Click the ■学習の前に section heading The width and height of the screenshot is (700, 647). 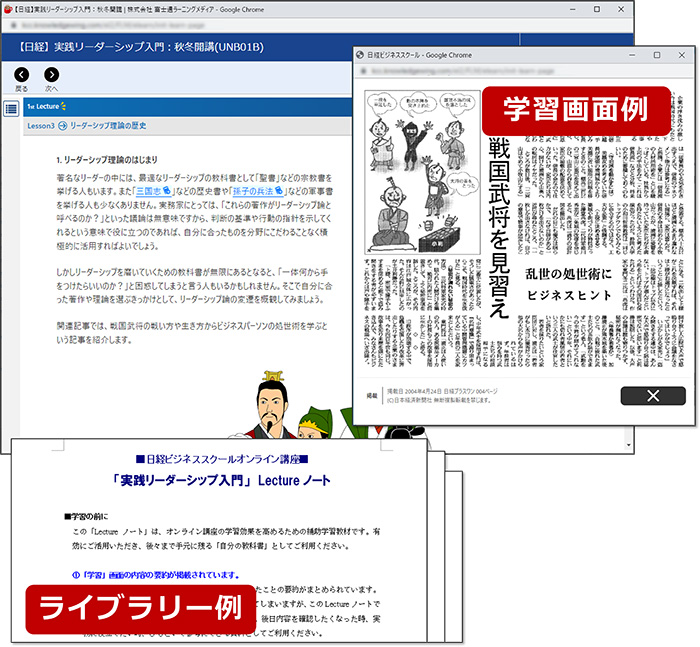click(86, 517)
